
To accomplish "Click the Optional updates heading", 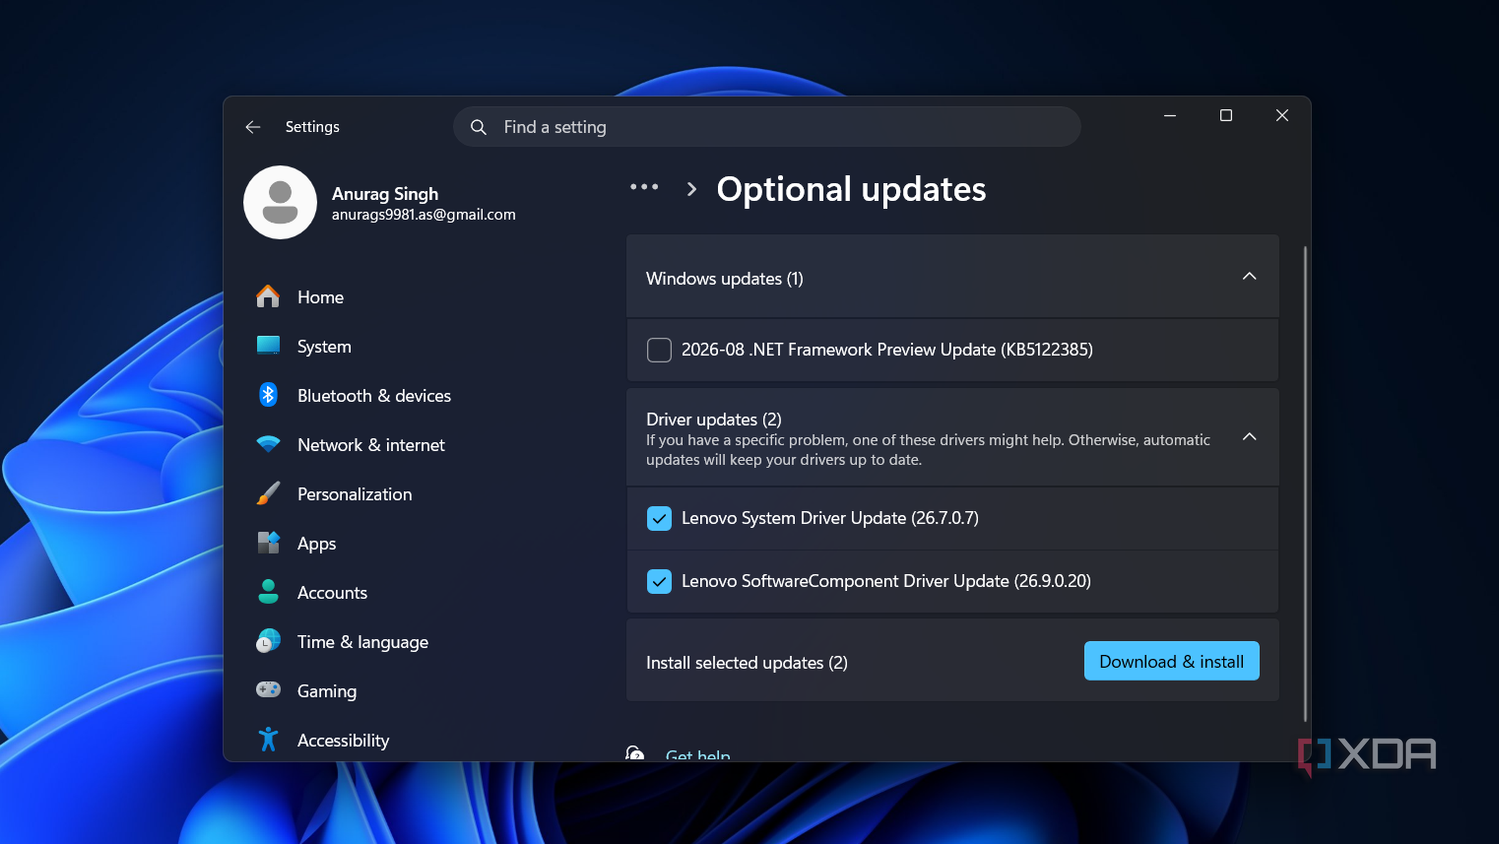I will tap(851, 189).
